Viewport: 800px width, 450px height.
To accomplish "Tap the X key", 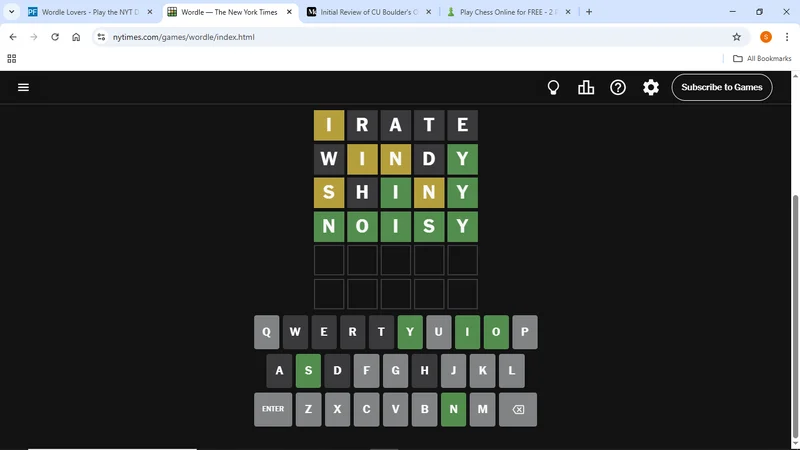I will (x=337, y=409).
